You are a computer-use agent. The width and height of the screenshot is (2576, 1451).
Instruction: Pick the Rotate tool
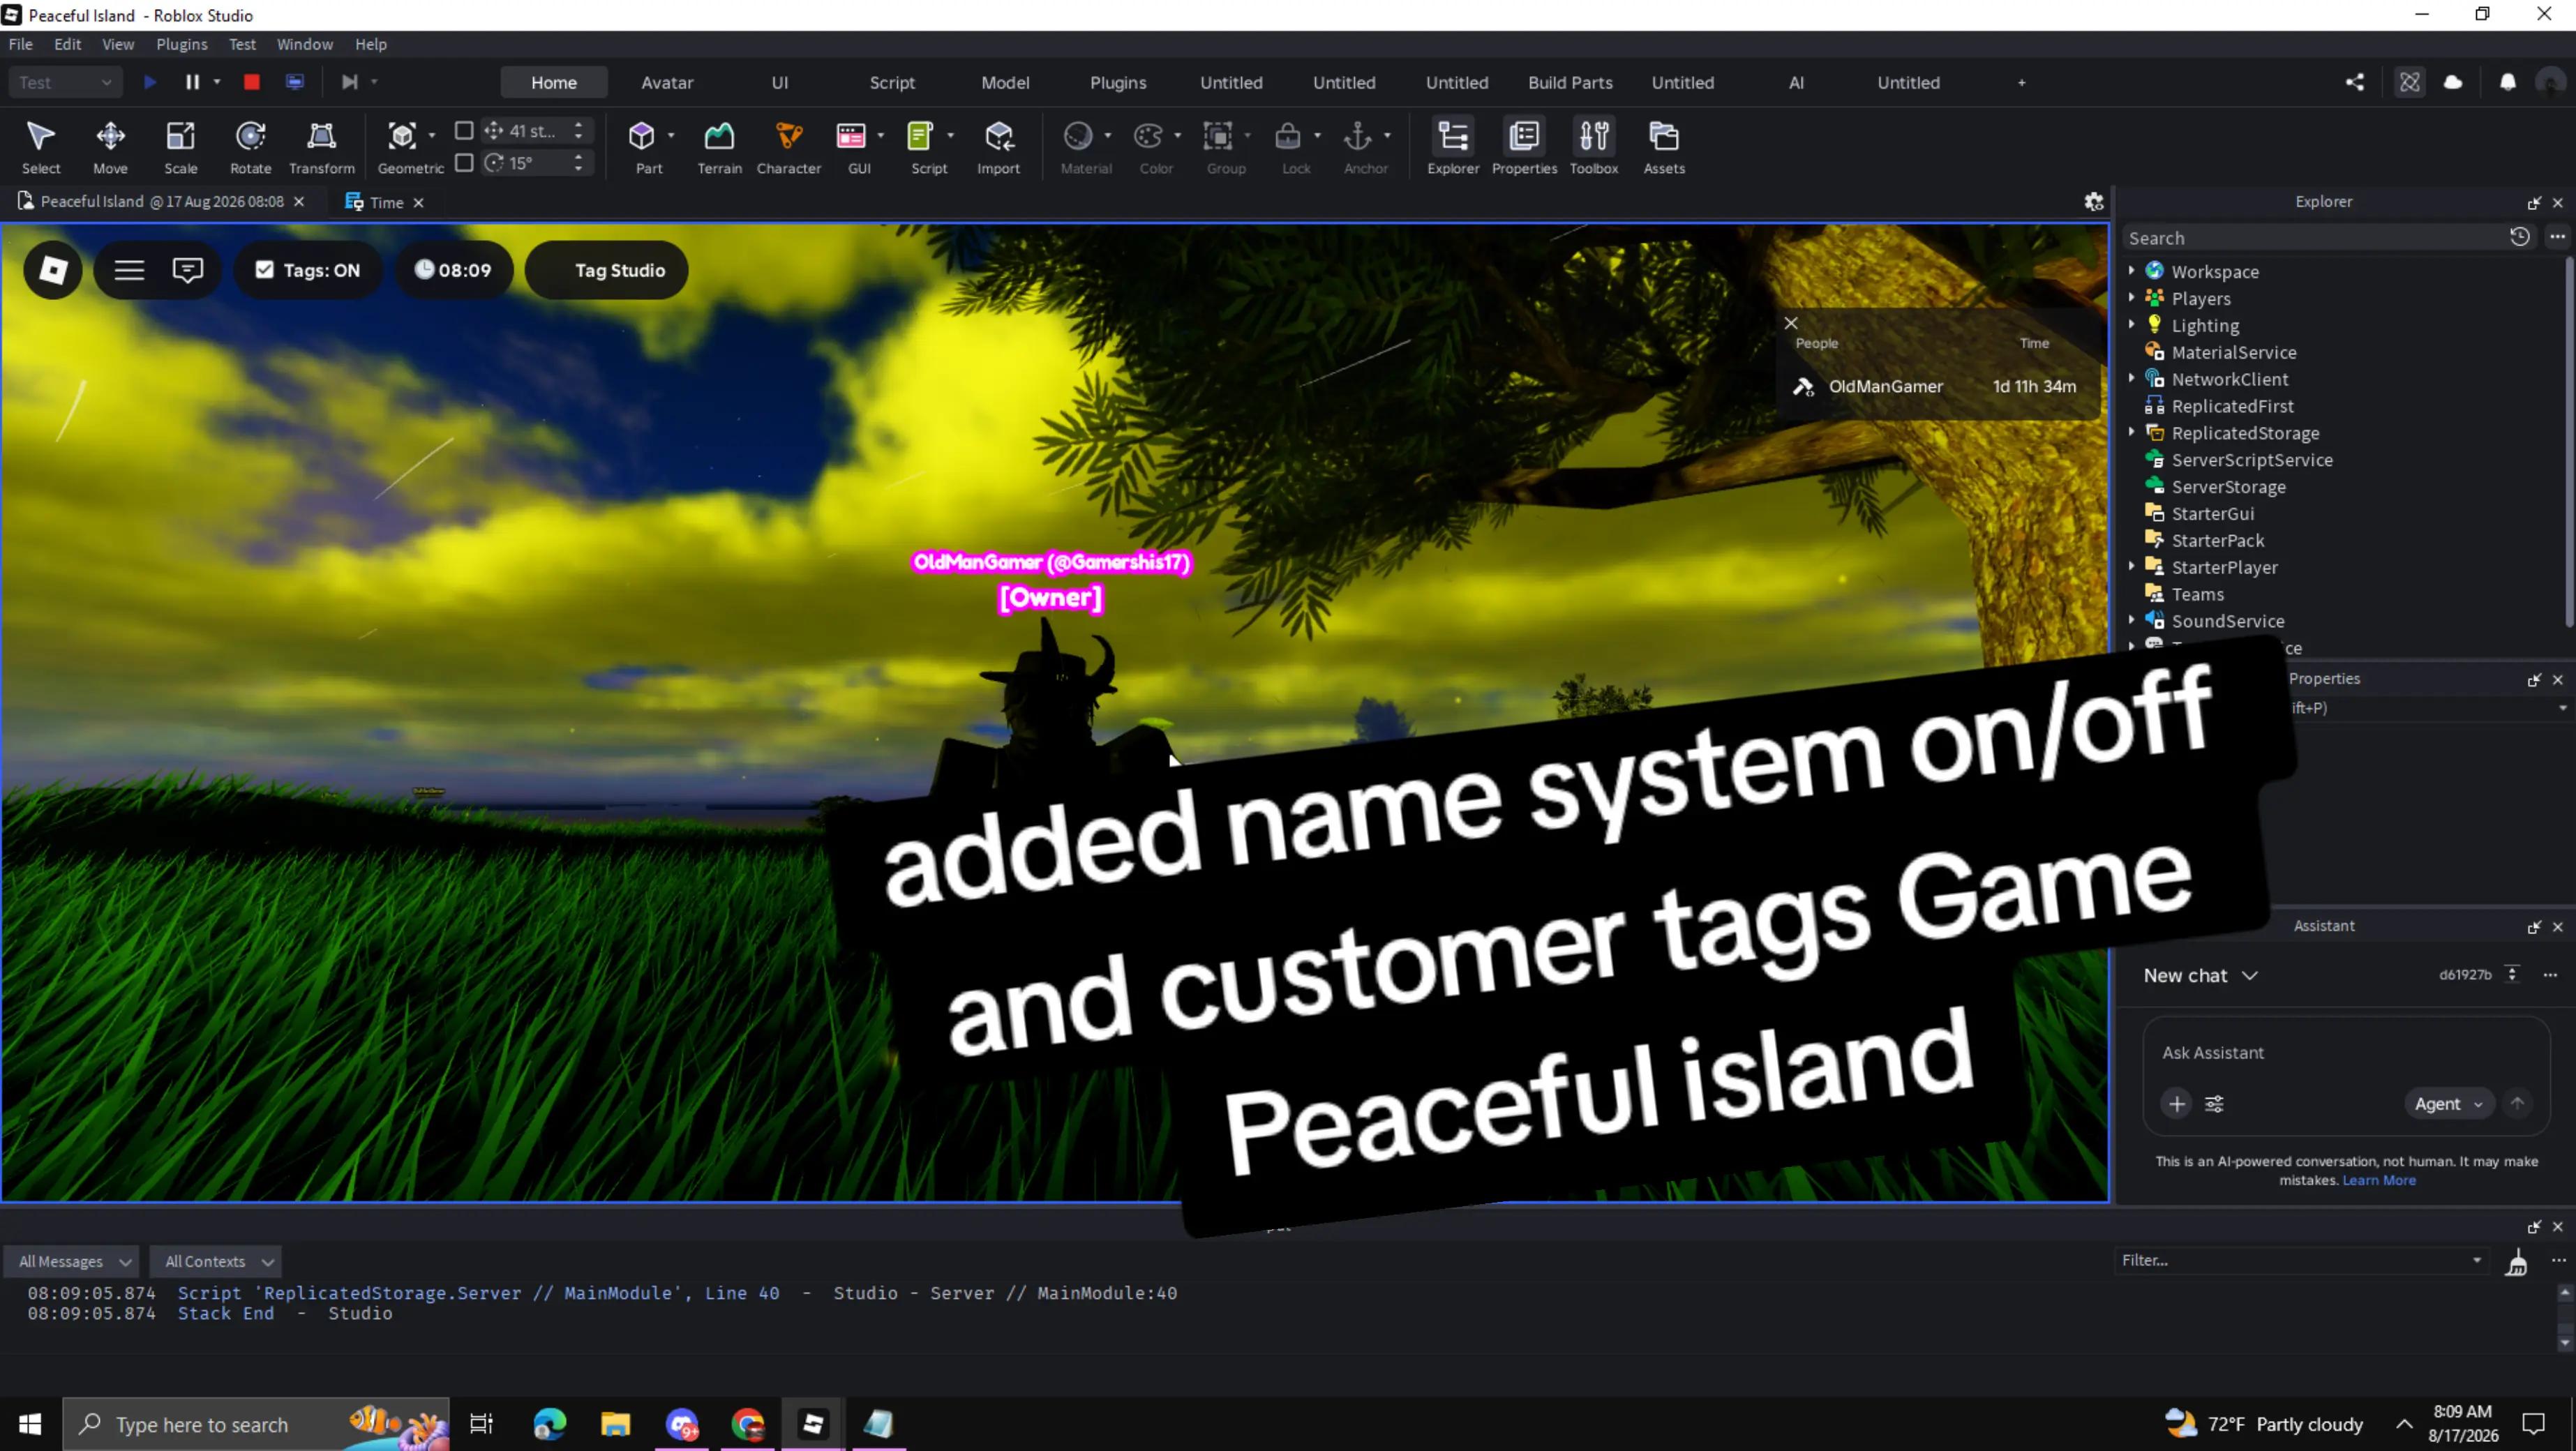click(250, 146)
